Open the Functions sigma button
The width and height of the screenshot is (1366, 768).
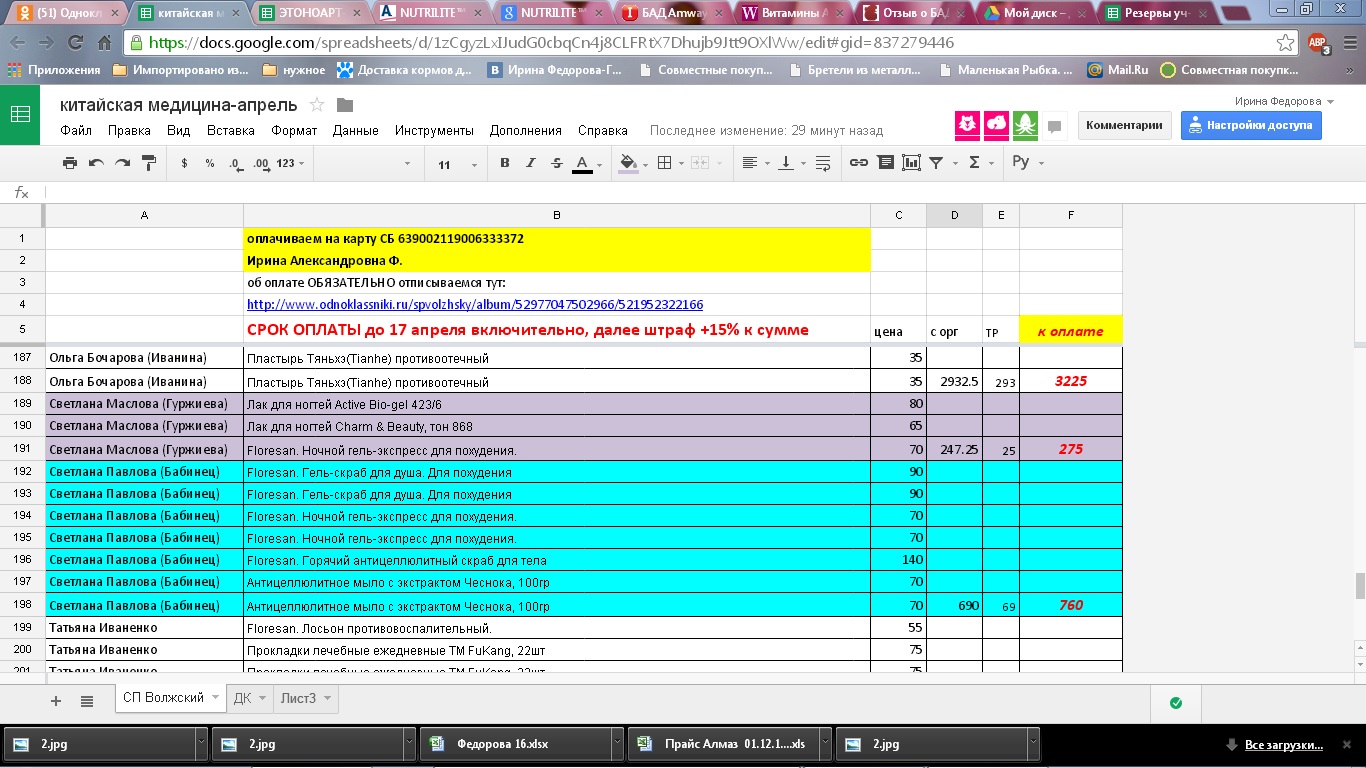975,163
